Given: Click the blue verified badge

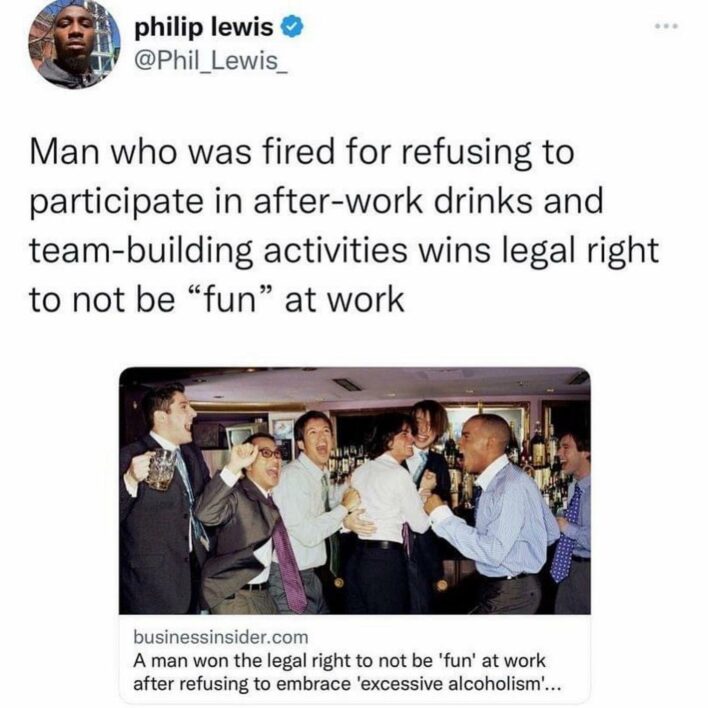Looking at the screenshot, I should [x=292, y=28].
